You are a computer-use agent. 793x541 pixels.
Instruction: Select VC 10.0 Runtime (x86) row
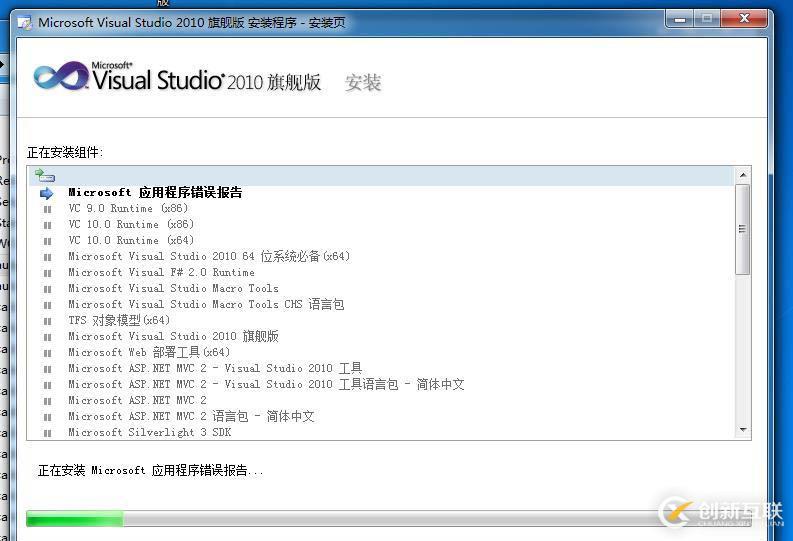131,224
